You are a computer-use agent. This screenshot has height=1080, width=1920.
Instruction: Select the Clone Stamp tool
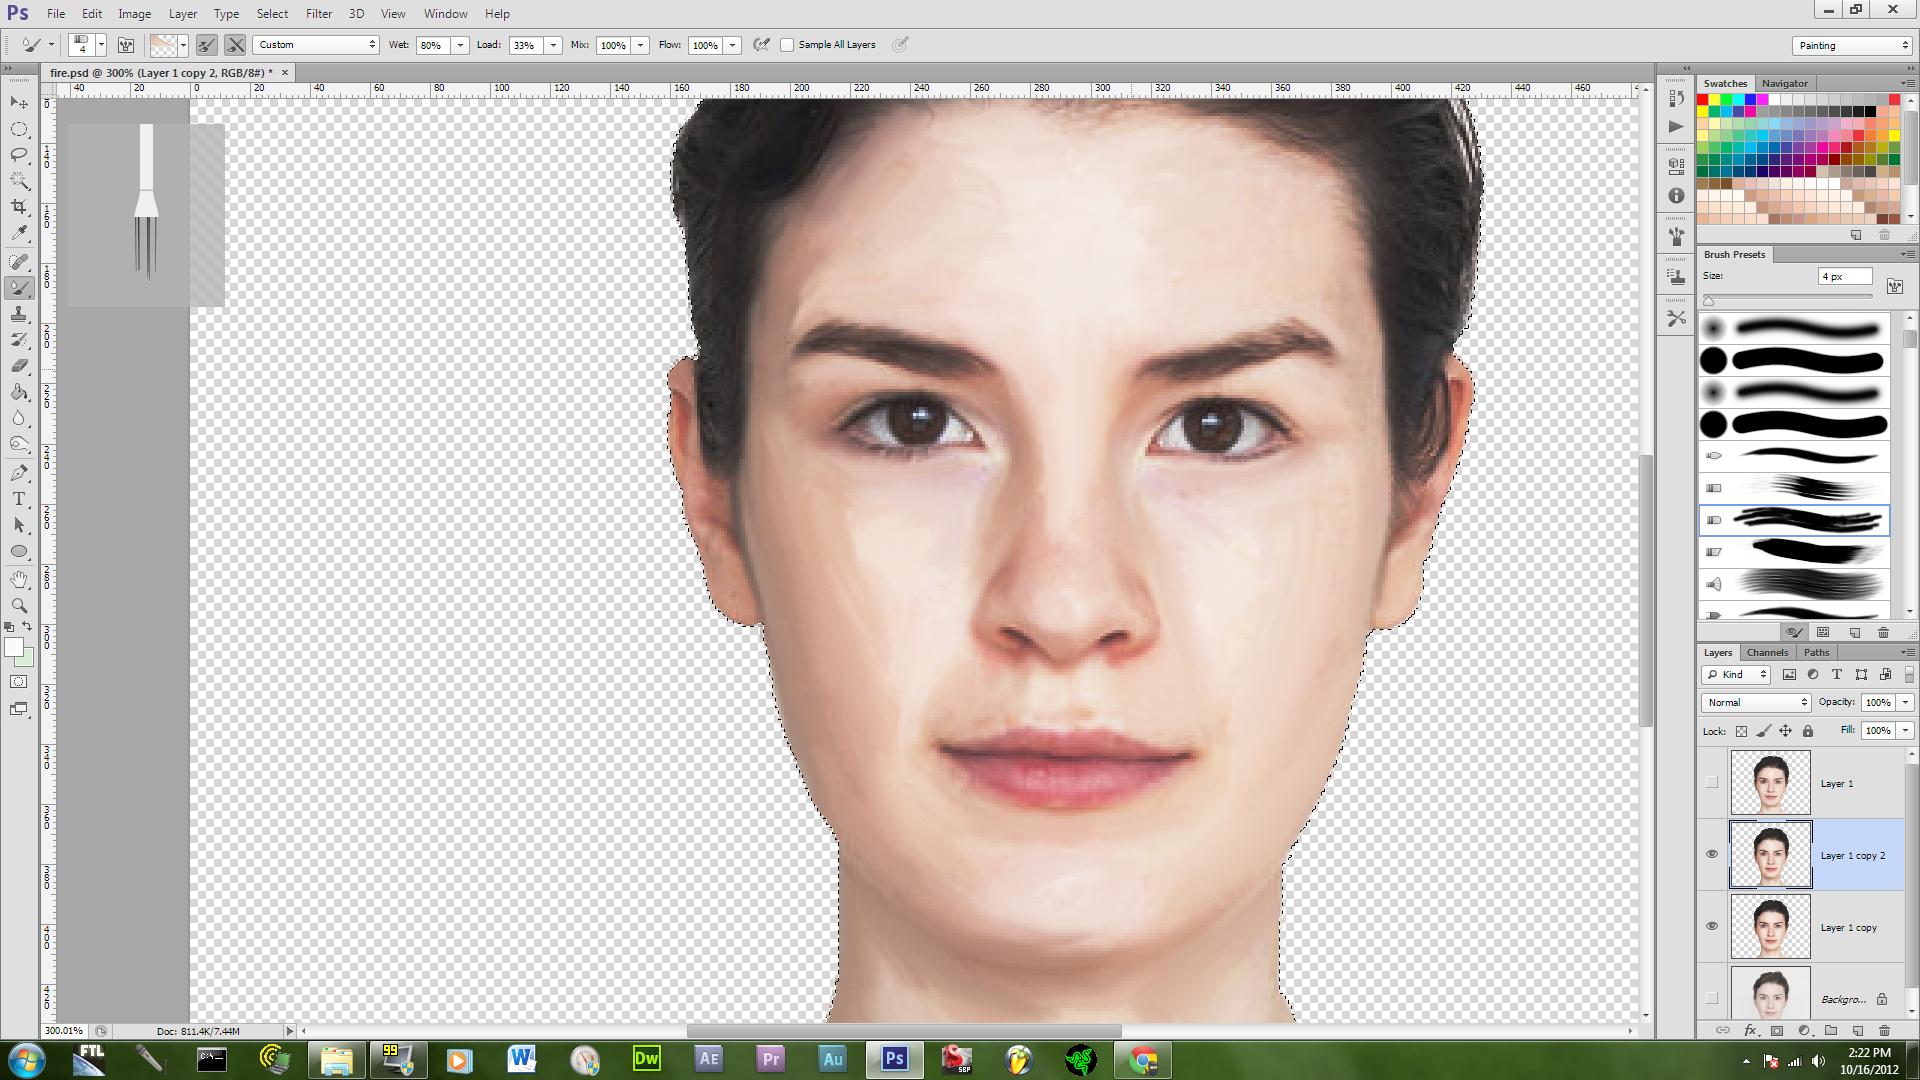19,314
